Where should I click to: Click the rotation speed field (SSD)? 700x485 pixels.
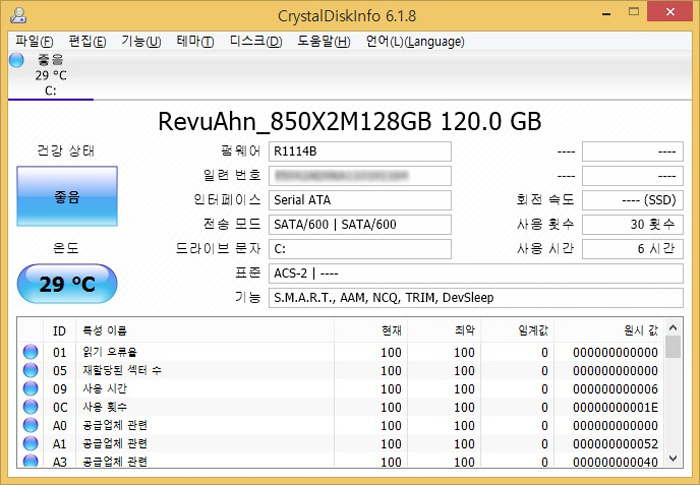[633, 200]
